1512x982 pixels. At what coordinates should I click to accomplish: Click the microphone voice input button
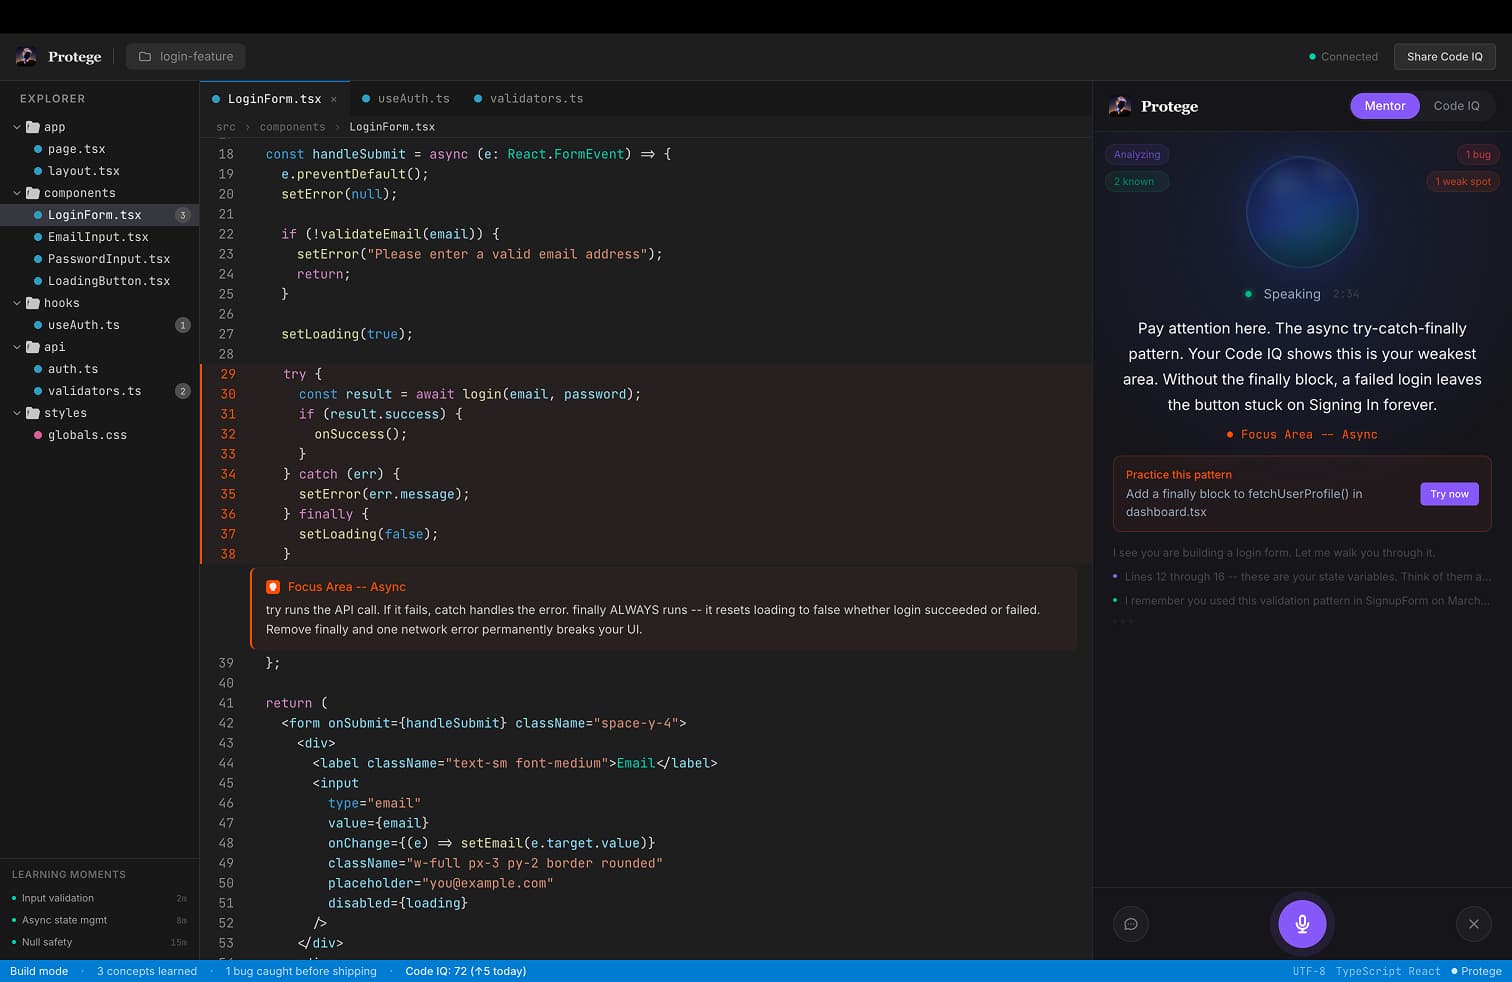(x=1301, y=923)
